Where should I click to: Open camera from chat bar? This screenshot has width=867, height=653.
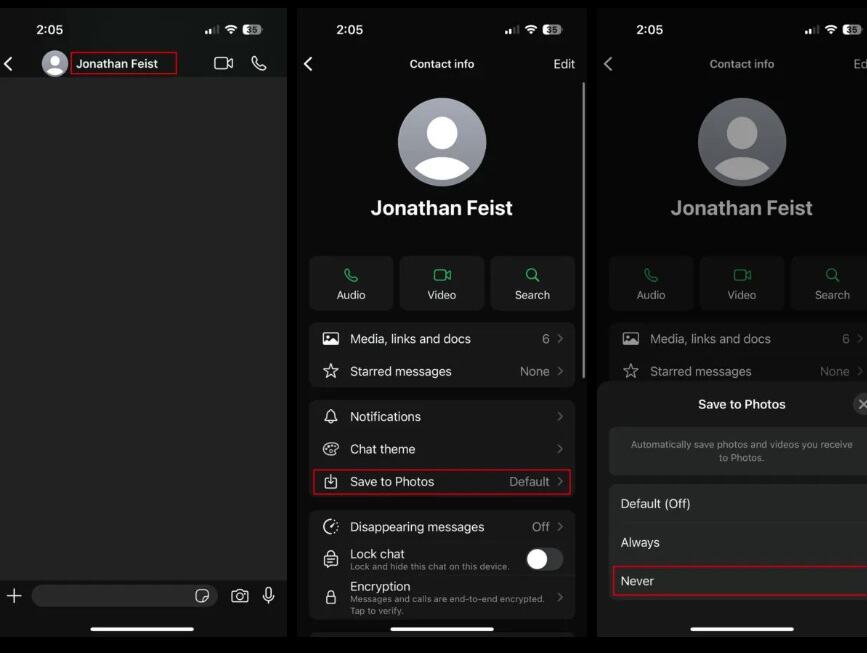239,595
